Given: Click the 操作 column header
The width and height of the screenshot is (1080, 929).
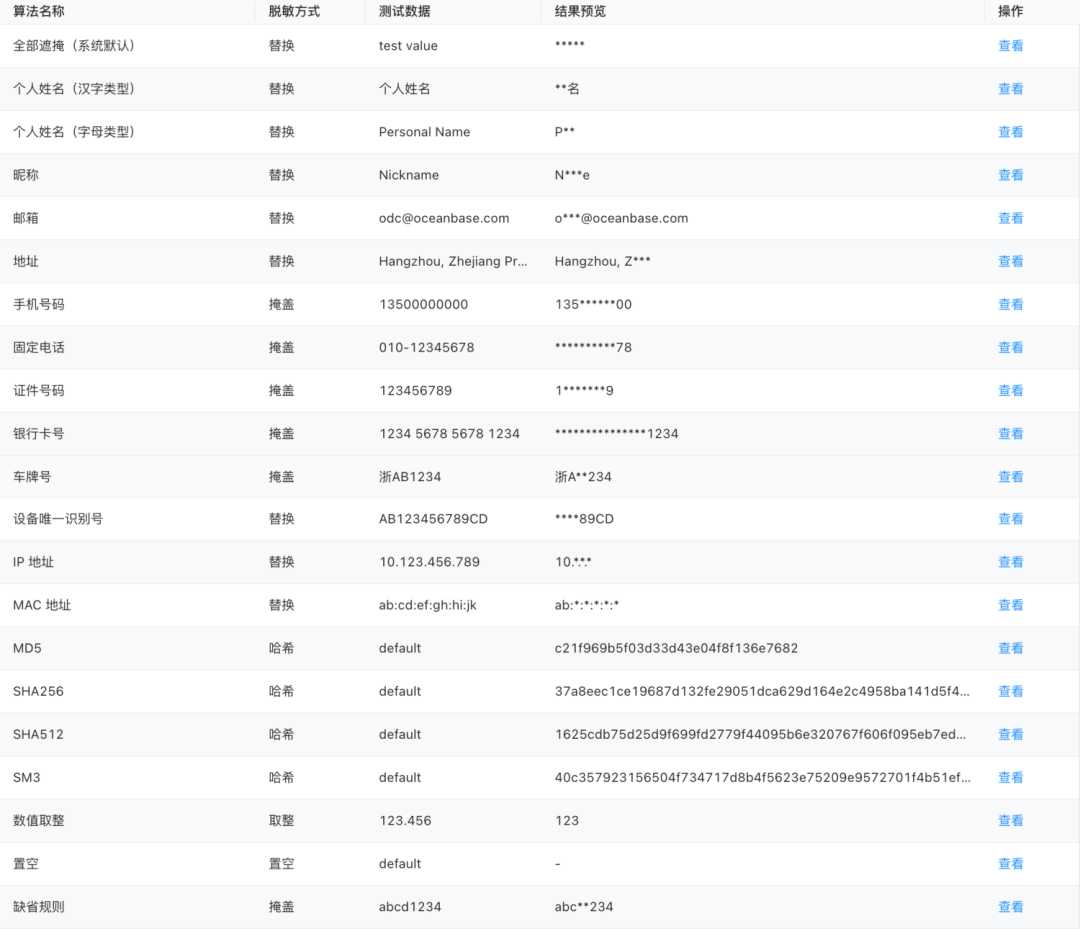Looking at the screenshot, I should pos(1010,11).
